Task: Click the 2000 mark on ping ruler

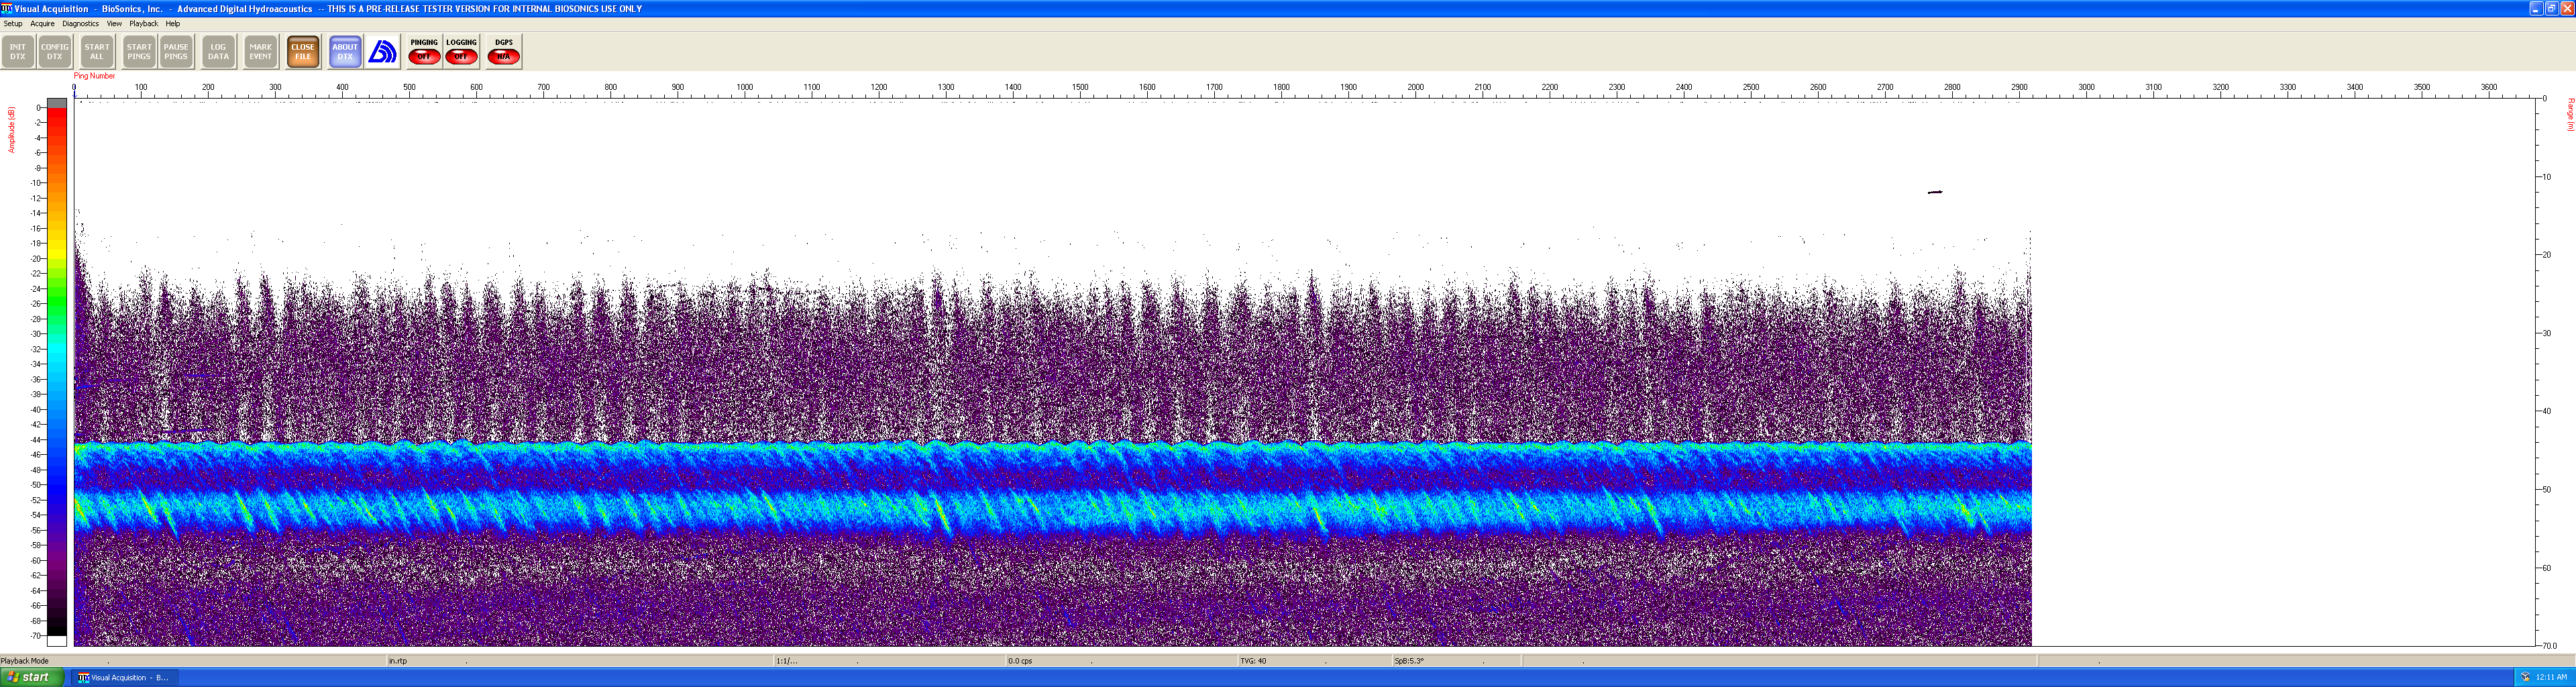Action: pos(1416,88)
